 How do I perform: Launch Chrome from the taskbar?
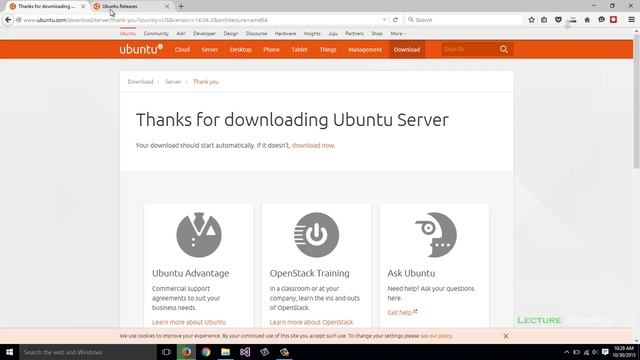[206, 352]
